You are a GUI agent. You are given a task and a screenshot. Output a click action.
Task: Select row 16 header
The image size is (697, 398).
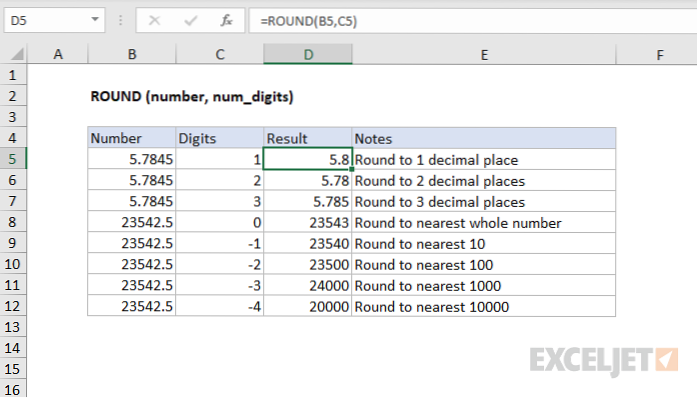13,390
